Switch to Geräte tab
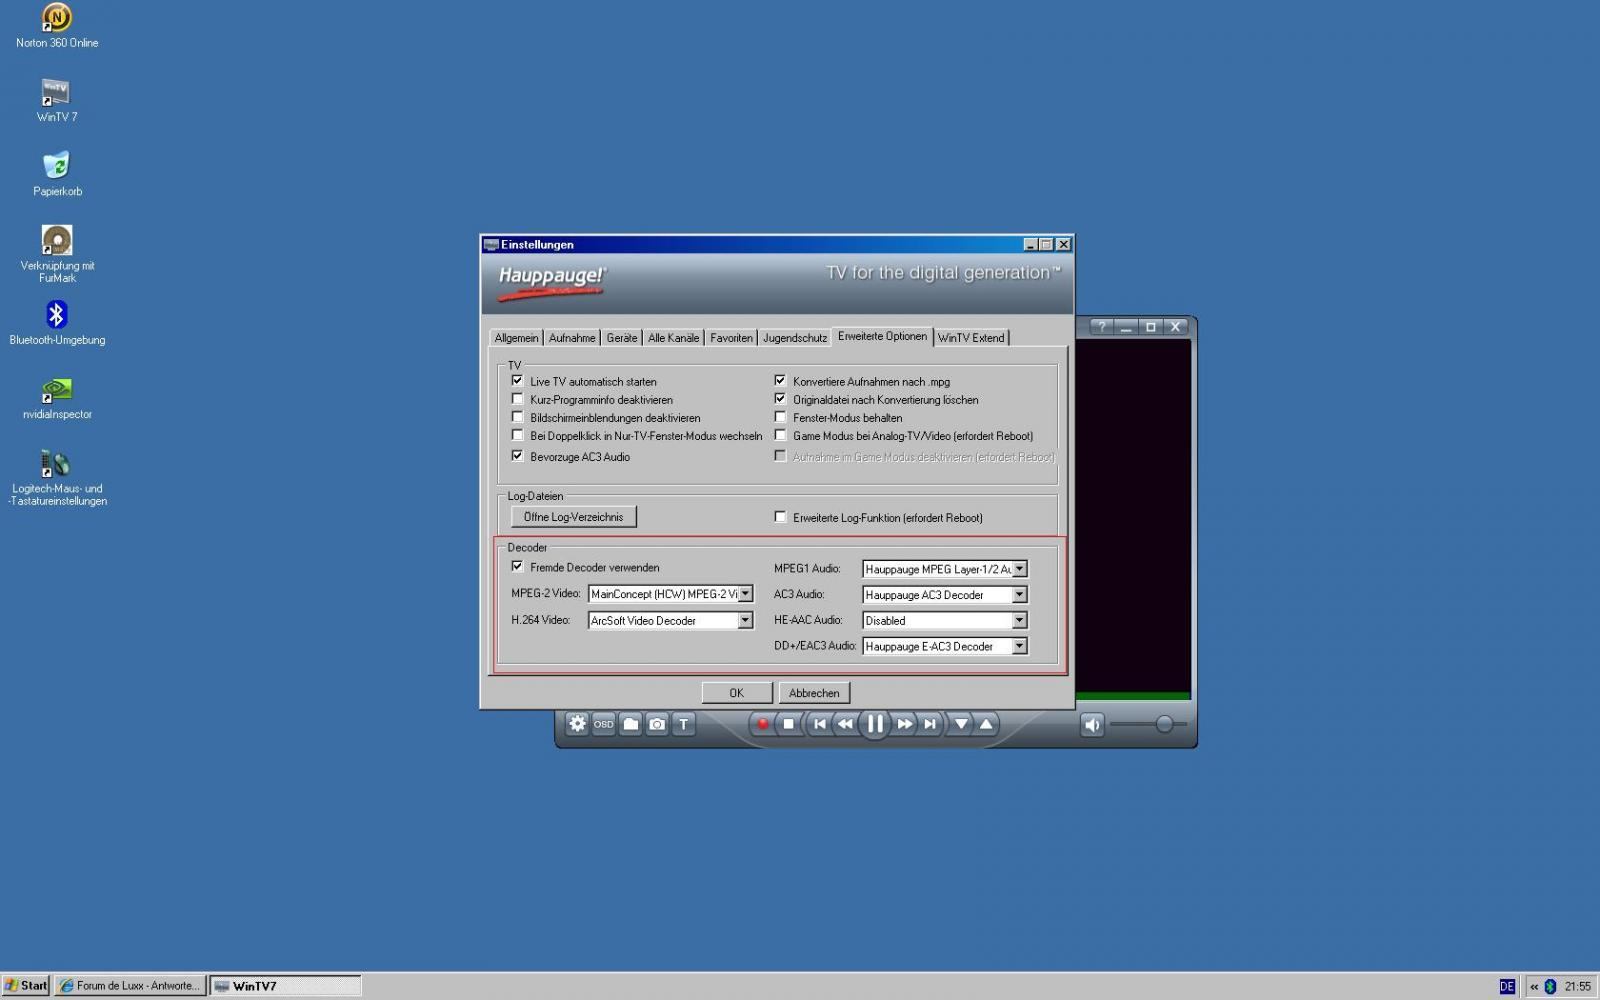Screen dimensions: 1600x1000 621,338
